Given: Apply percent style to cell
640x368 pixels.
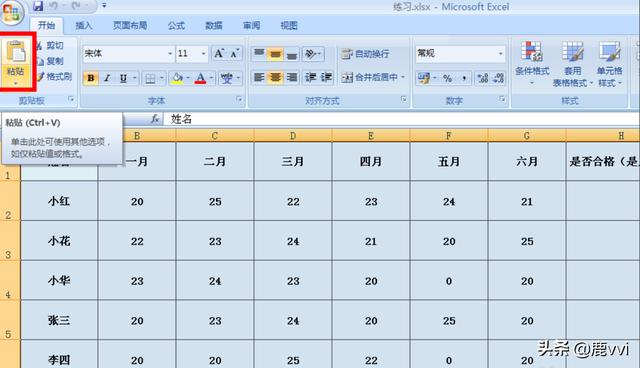Looking at the screenshot, I should point(447,78).
